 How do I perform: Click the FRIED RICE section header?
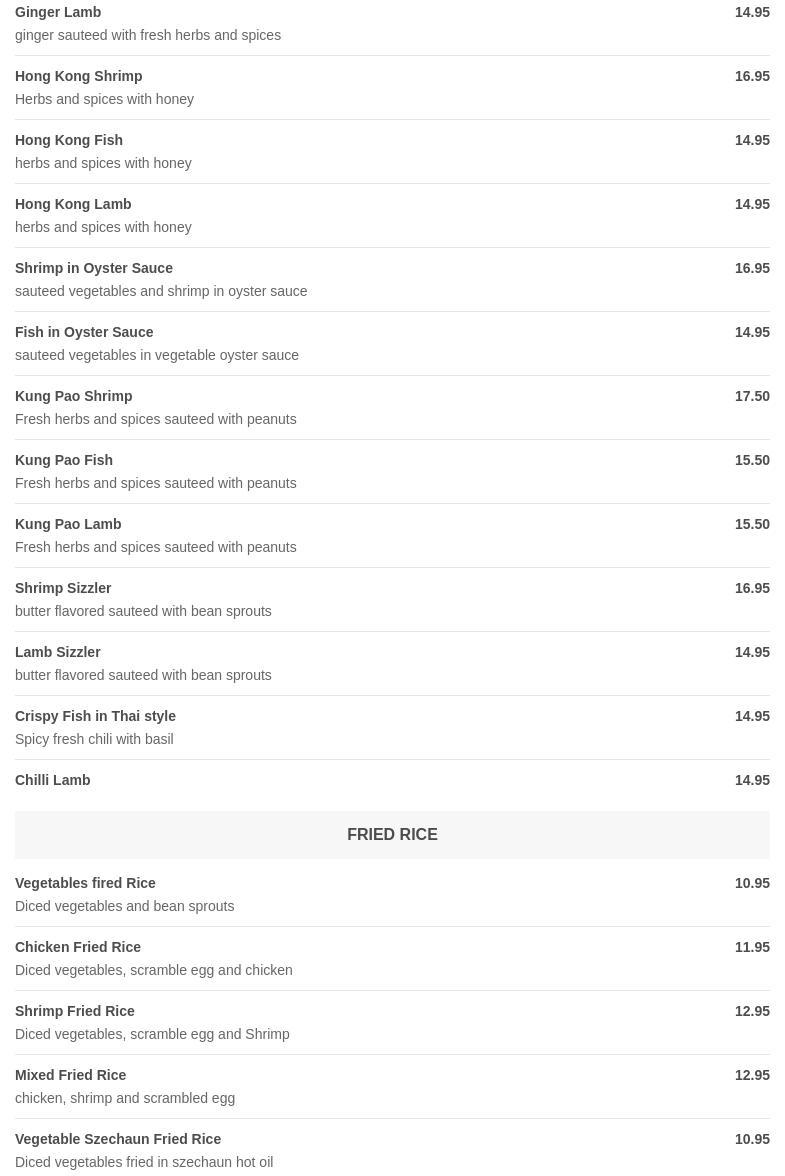point(392,834)
